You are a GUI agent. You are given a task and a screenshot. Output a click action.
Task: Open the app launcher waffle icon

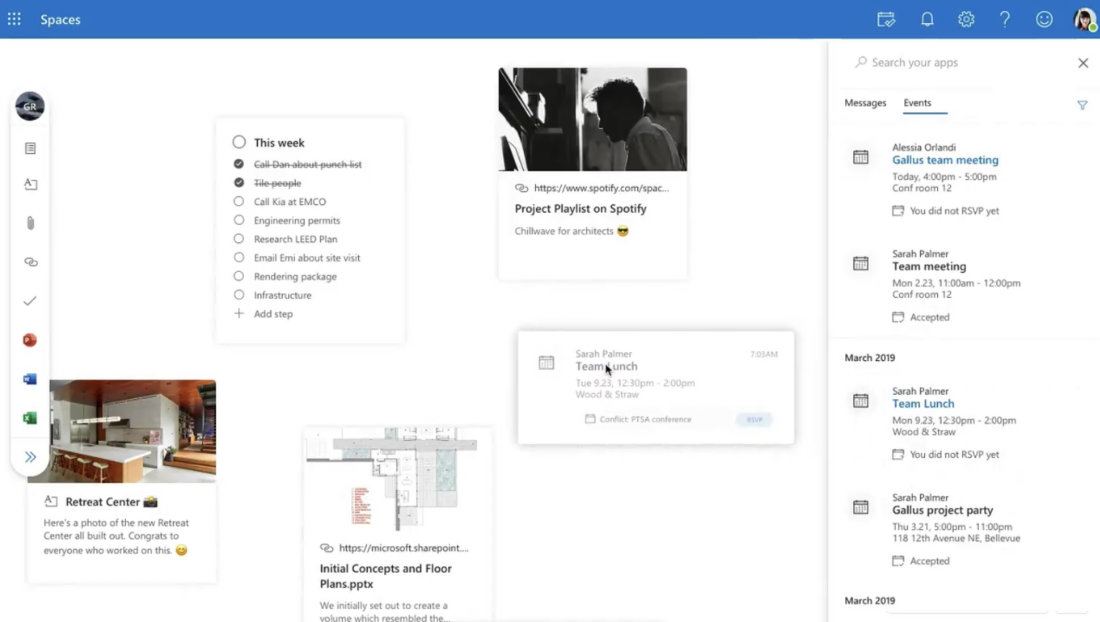coord(14,19)
